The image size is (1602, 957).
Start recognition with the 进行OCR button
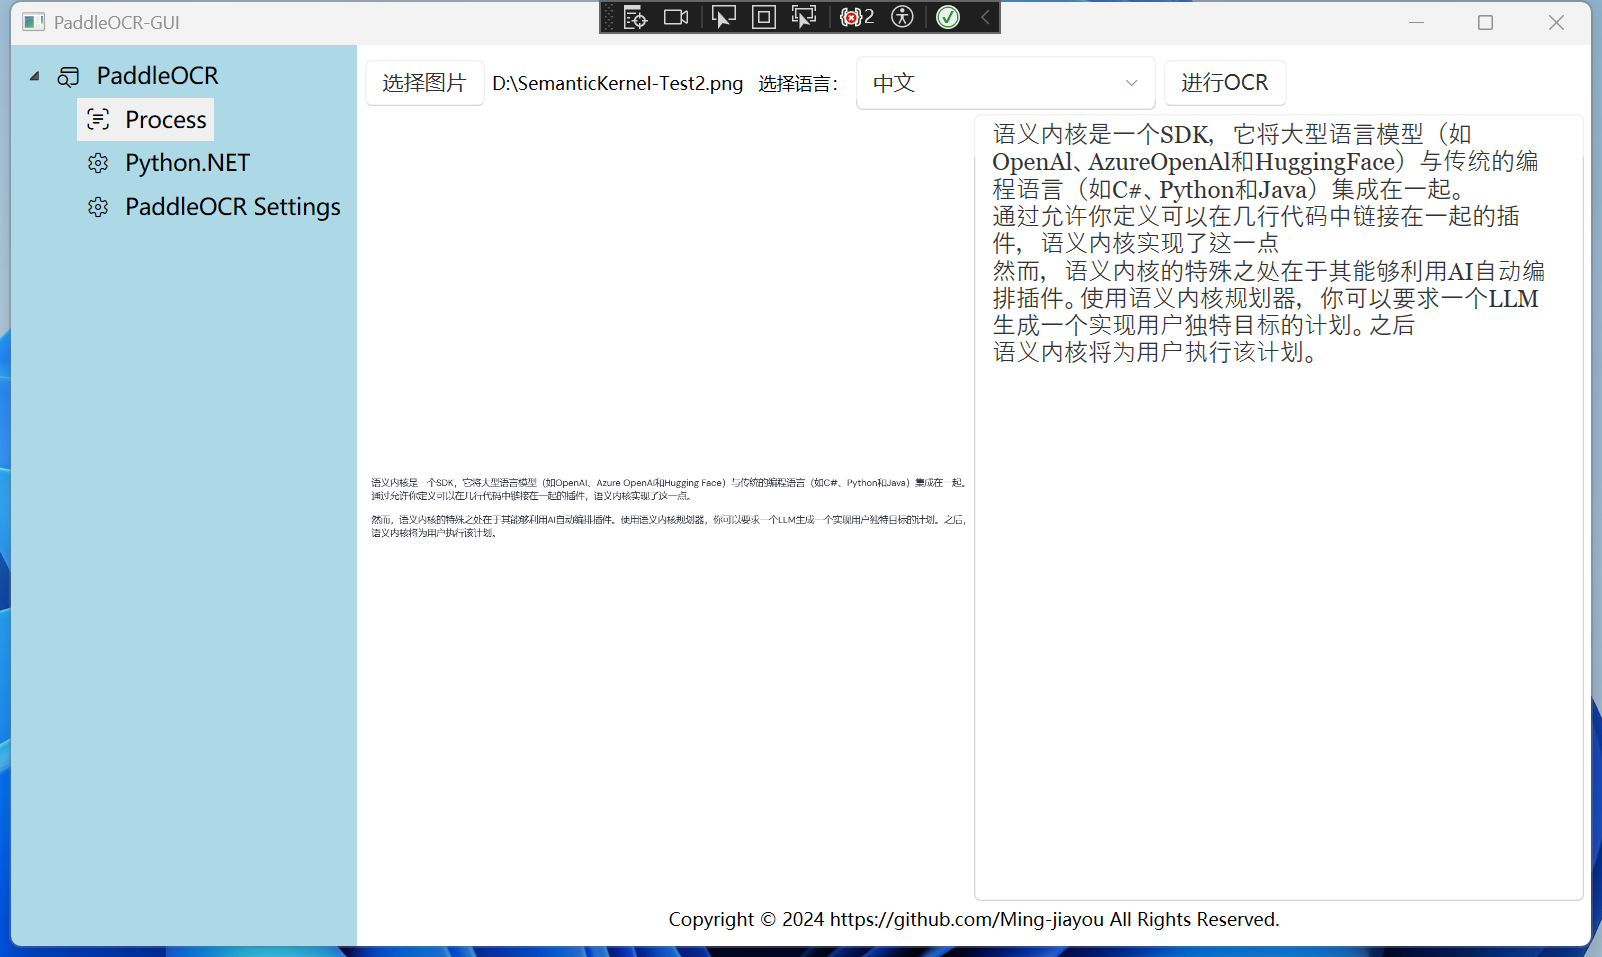(x=1224, y=83)
